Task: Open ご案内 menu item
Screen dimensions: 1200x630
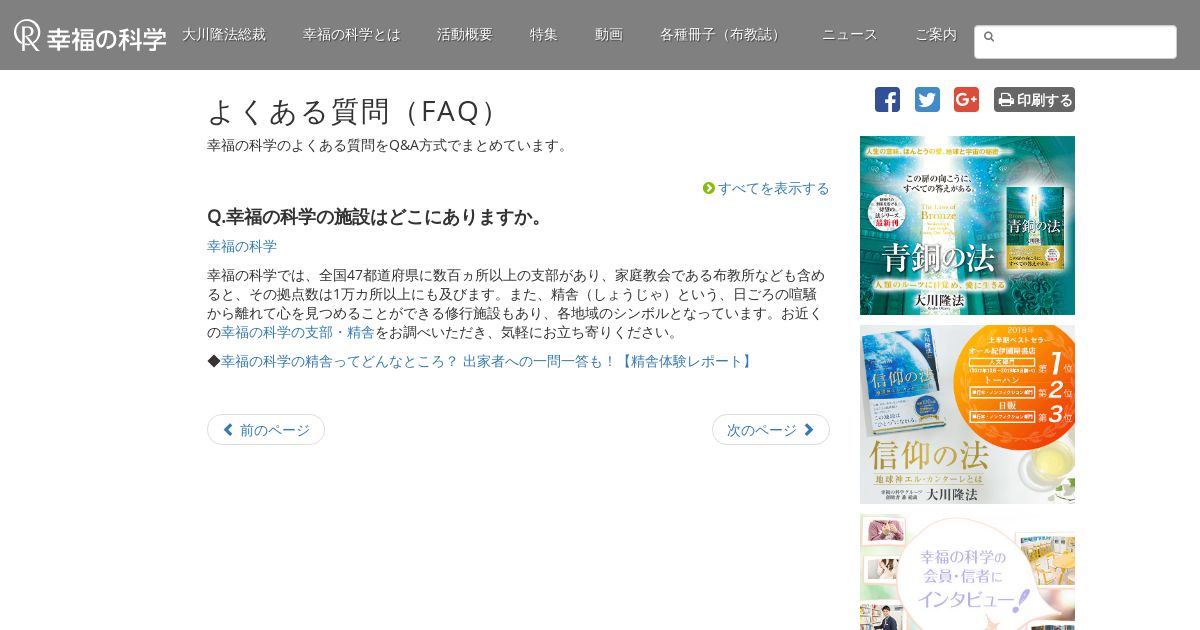Action: 936,35
